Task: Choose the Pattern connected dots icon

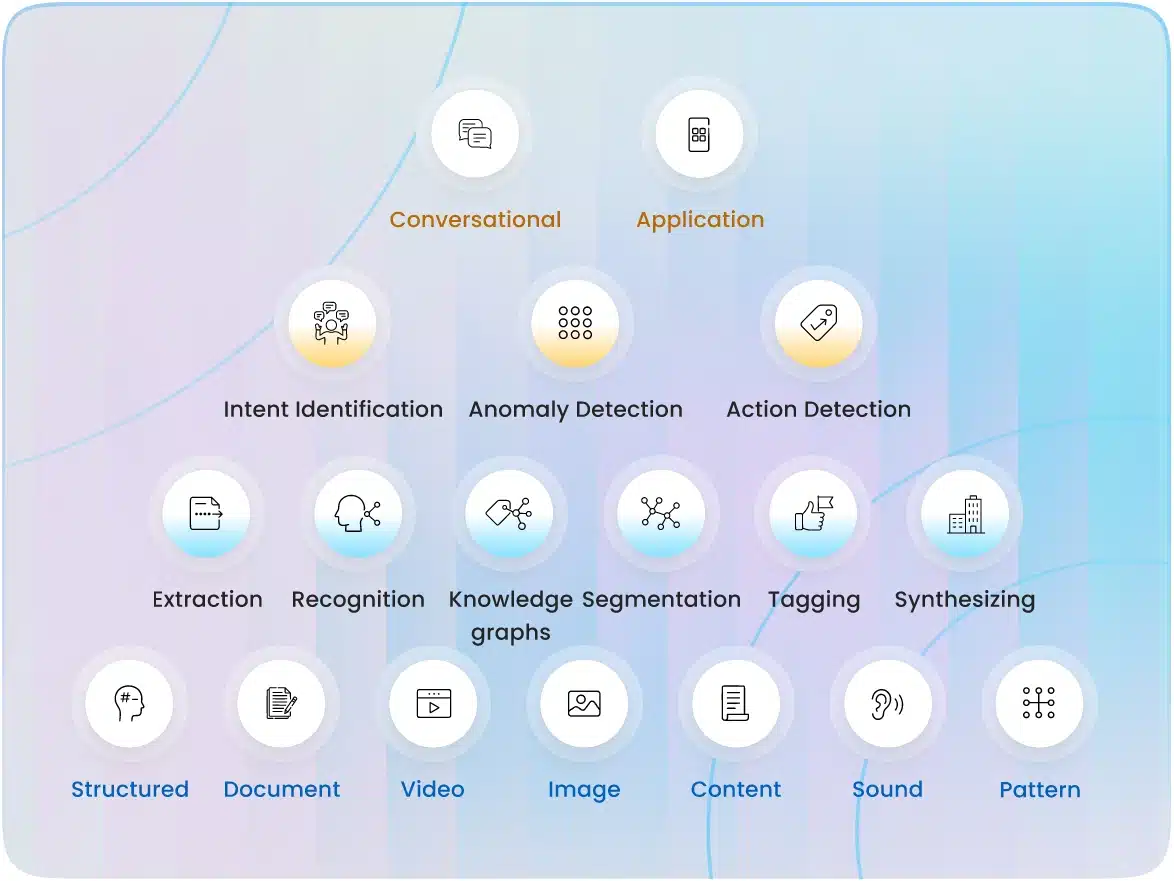Action: pyautogui.click(x=1039, y=703)
